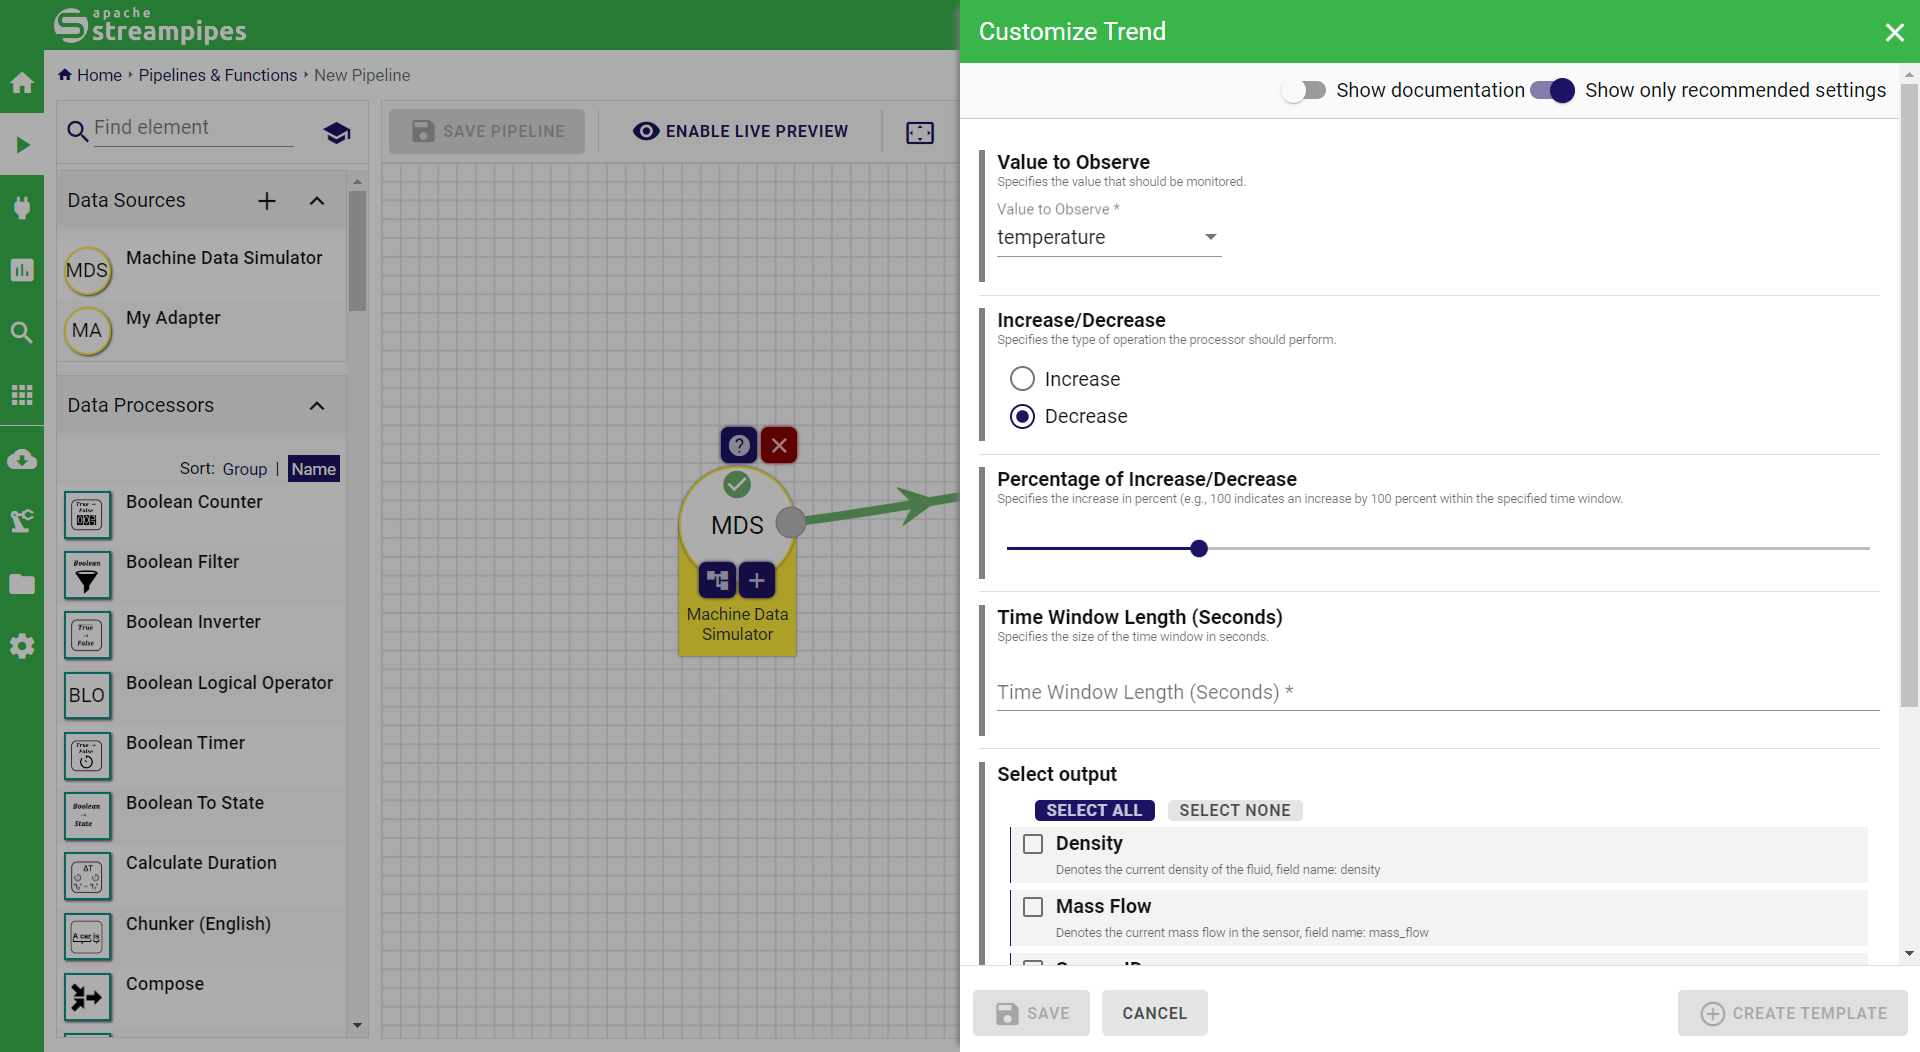The width and height of the screenshot is (1920, 1052).
Task: Open the settings gear icon in sidebar
Action: [22, 646]
